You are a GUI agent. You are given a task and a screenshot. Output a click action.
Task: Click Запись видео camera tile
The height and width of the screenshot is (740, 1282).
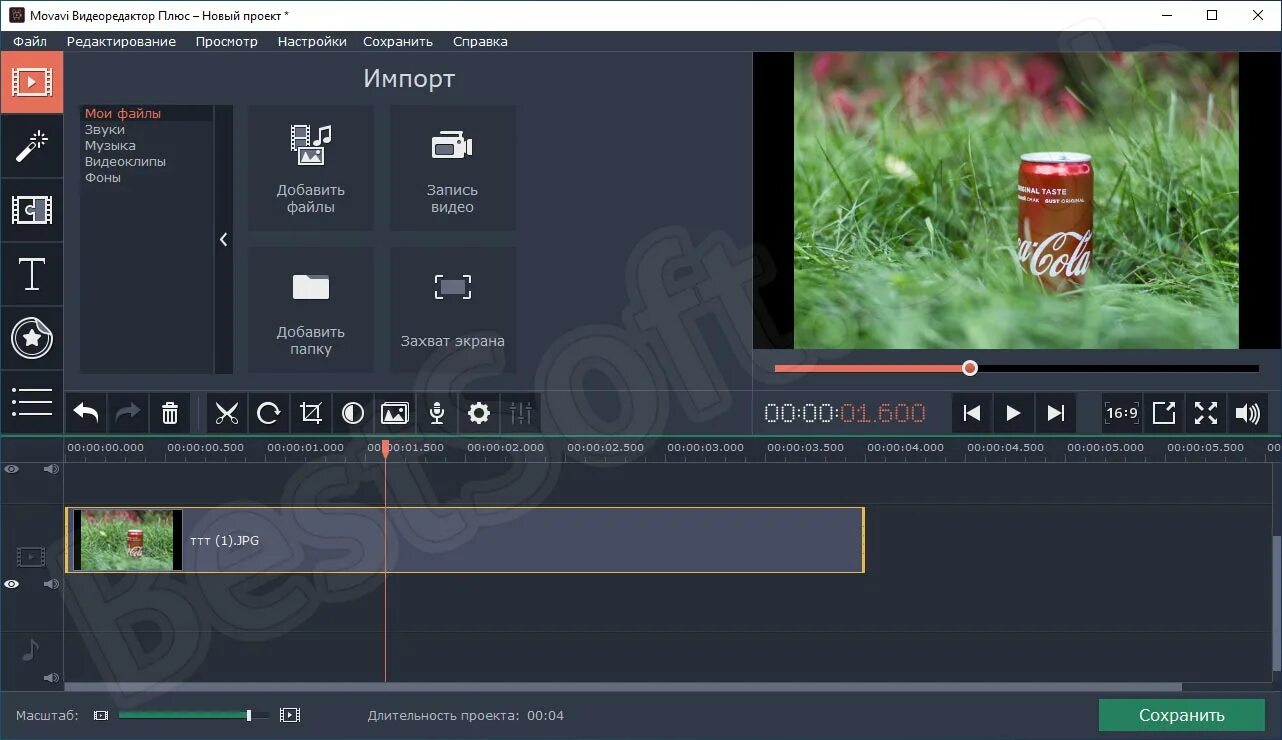click(453, 168)
